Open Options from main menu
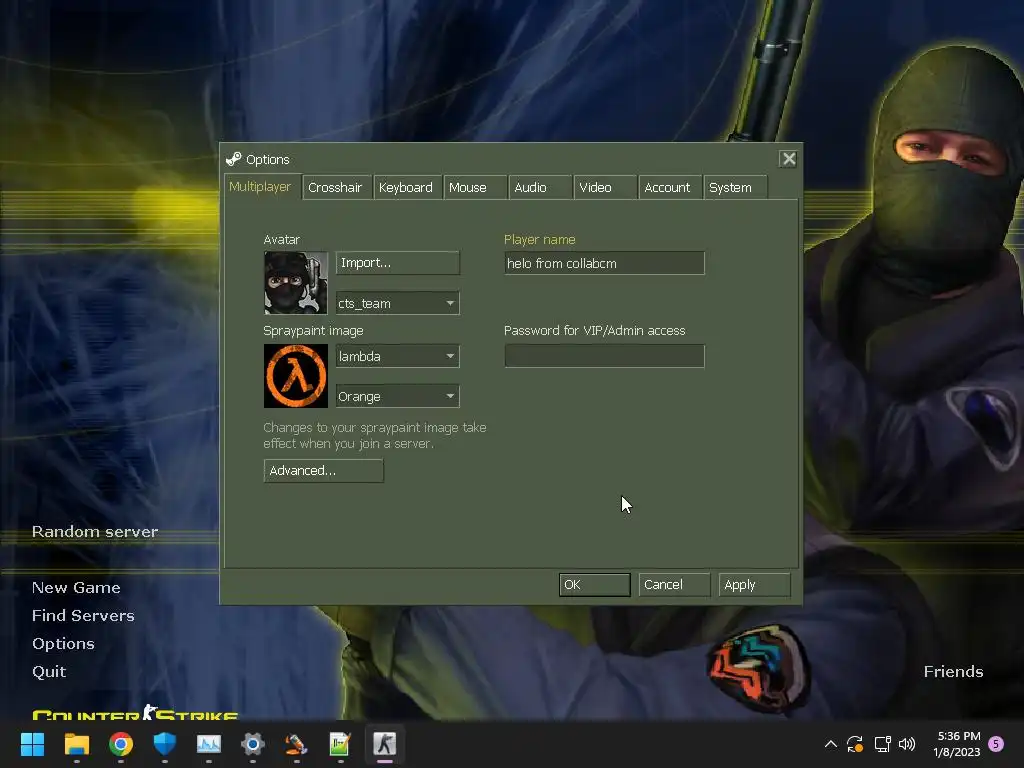 pos(63,644)
